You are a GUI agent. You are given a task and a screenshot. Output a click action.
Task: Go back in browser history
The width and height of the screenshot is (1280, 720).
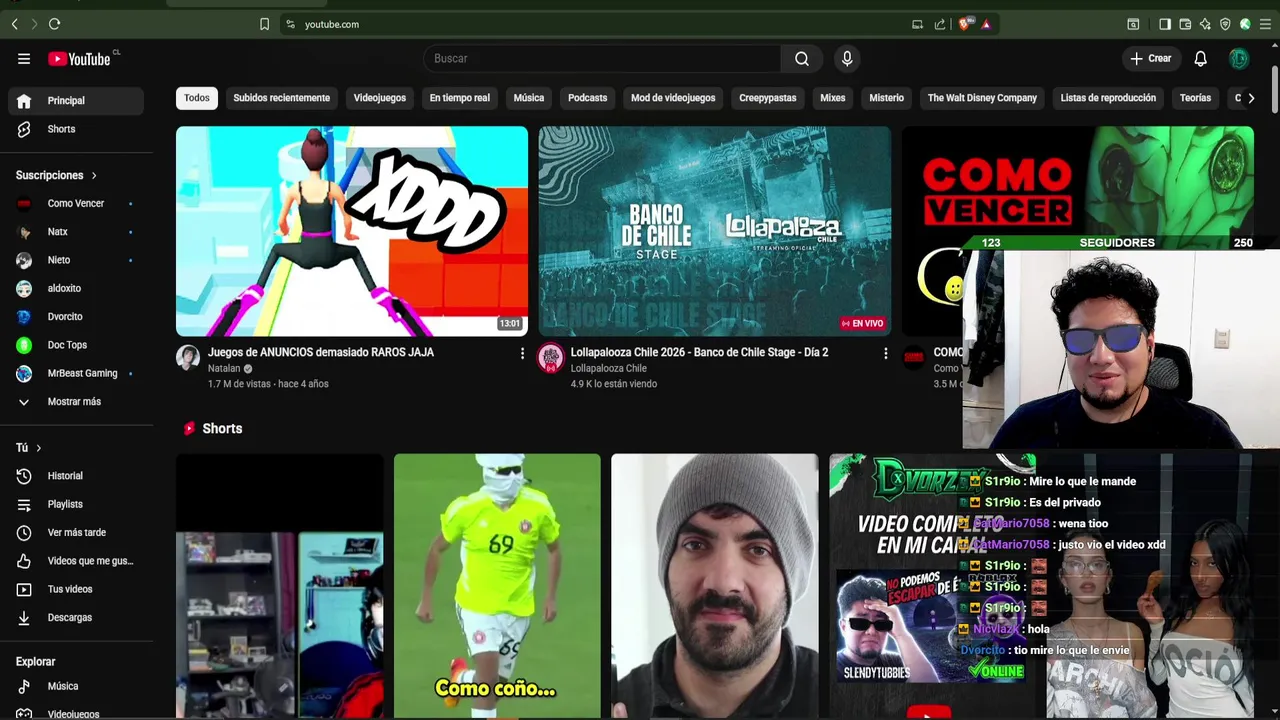14,24
